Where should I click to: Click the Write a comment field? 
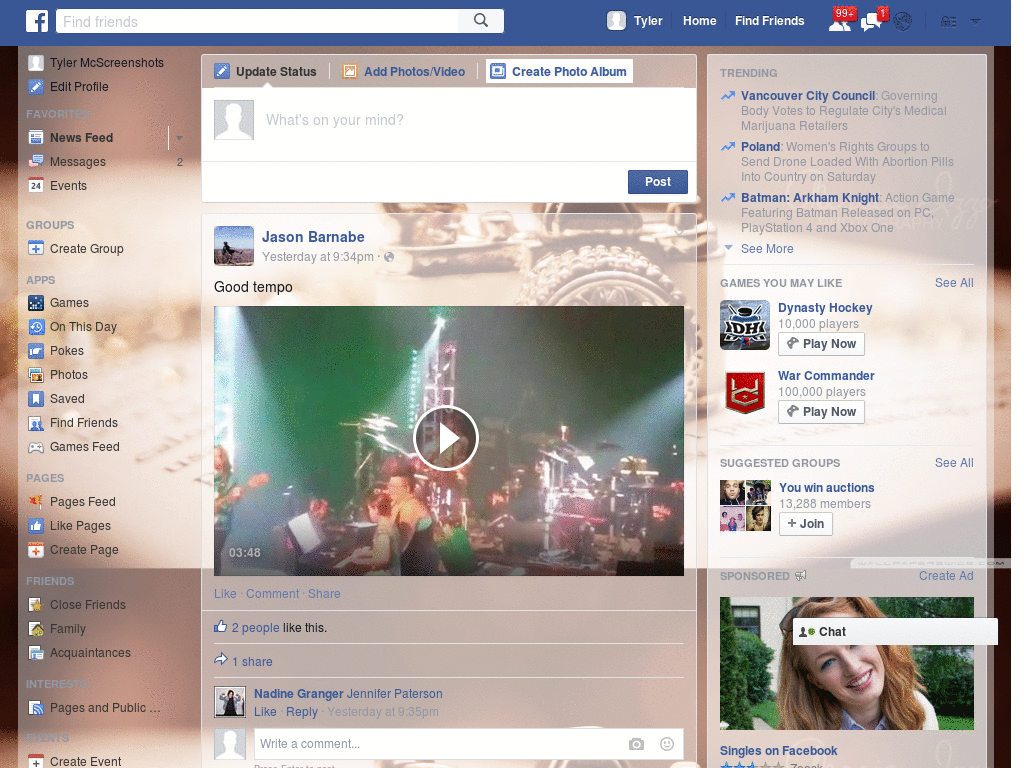pyautogui.click(x=438, y=744)
